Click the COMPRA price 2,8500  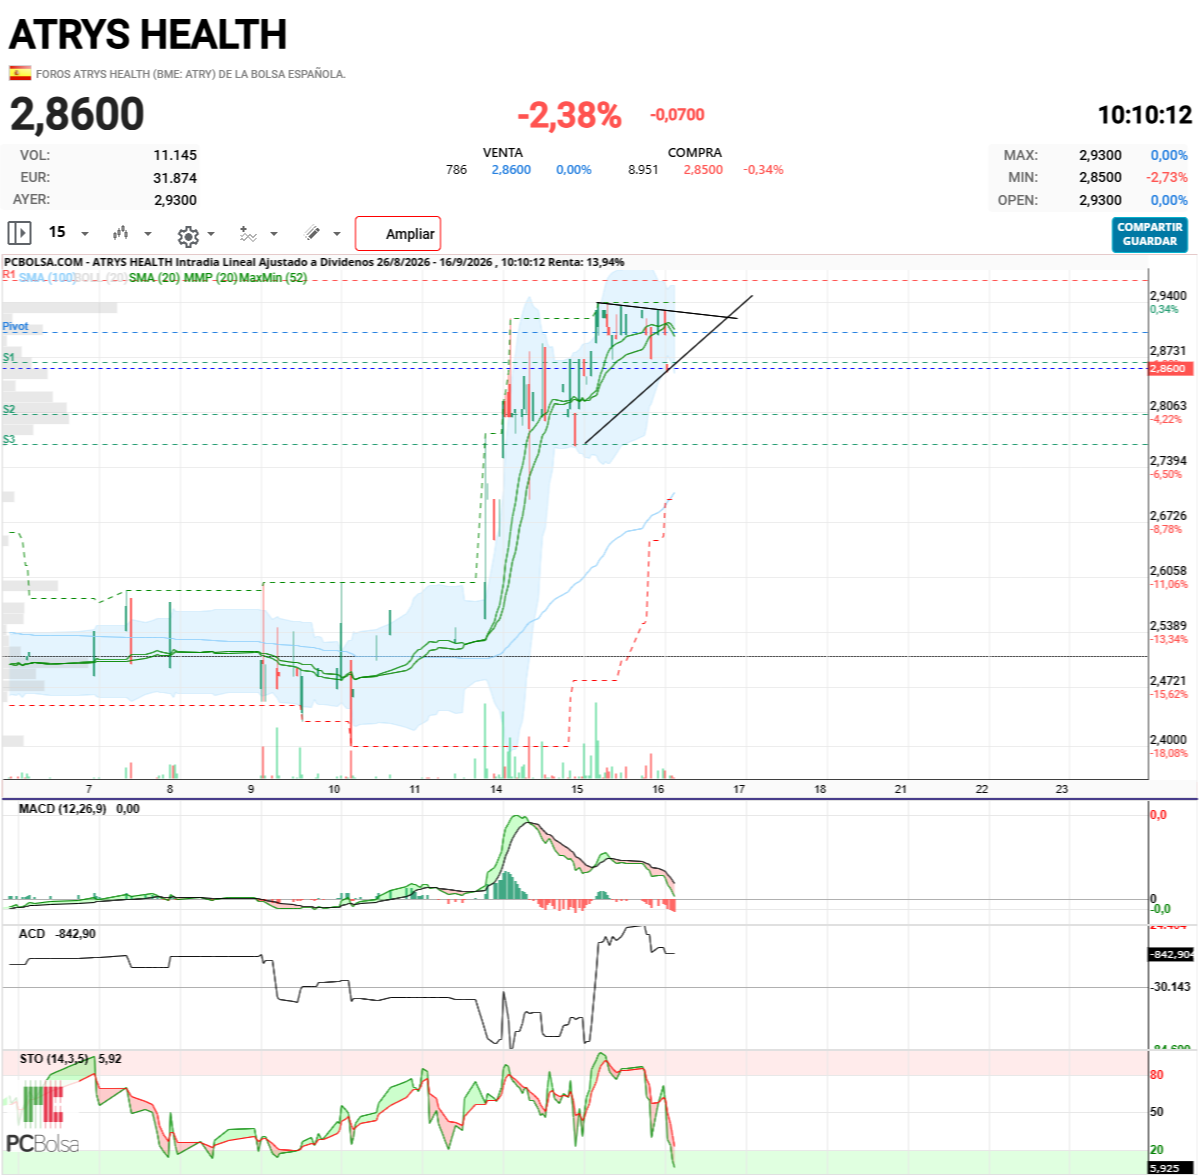coord(703,170)
